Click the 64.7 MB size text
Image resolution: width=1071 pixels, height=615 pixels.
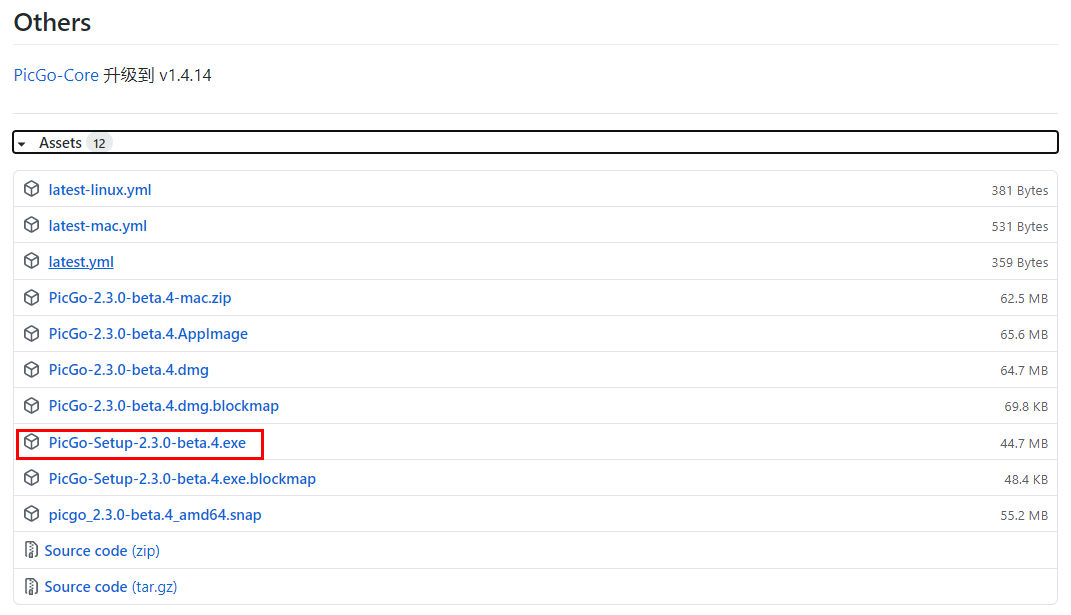(1024, 371)
